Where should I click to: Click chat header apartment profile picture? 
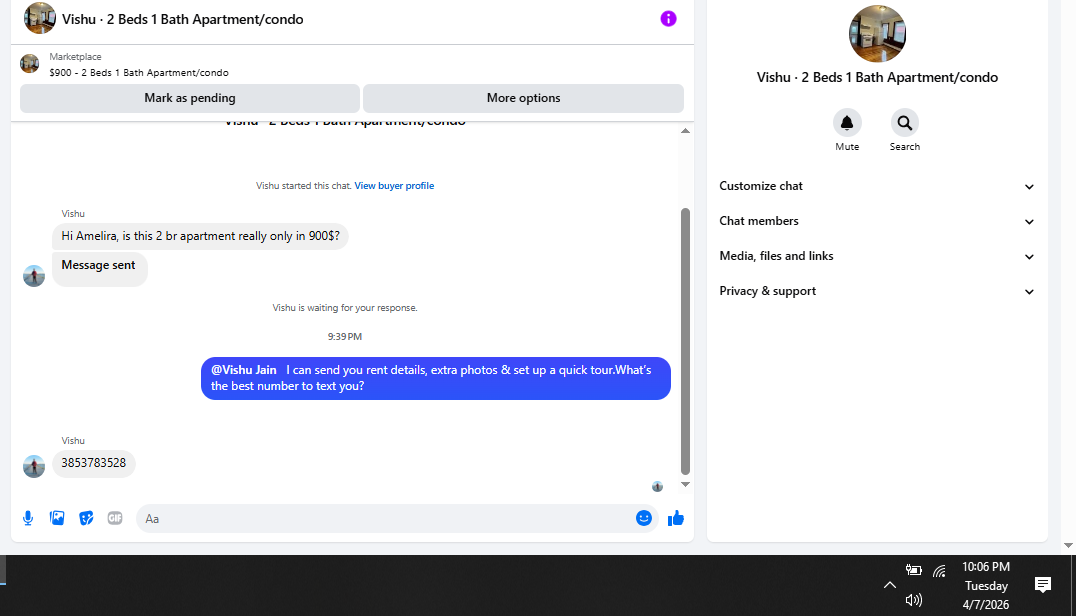tap(40, 19)
